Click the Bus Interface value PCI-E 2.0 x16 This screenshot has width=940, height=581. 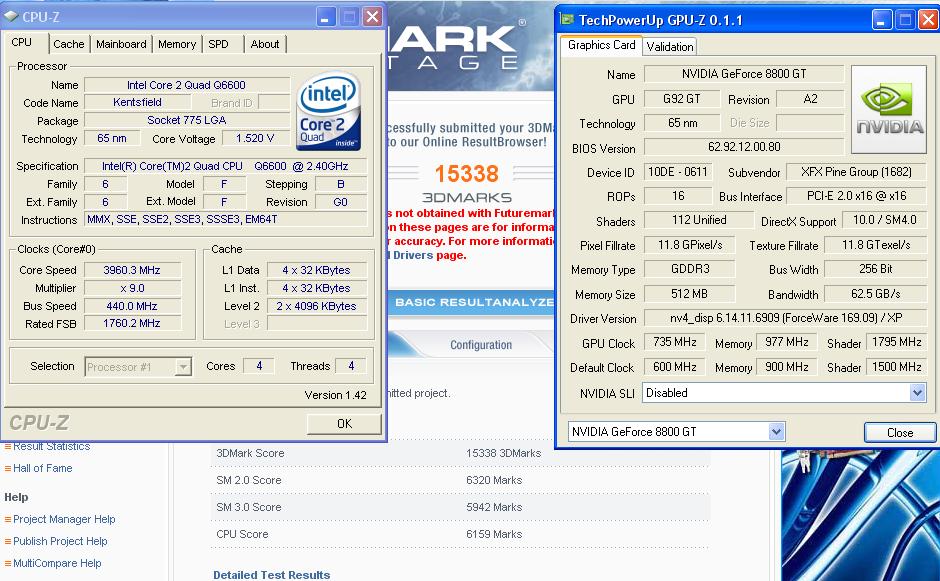tap(856, 196)
